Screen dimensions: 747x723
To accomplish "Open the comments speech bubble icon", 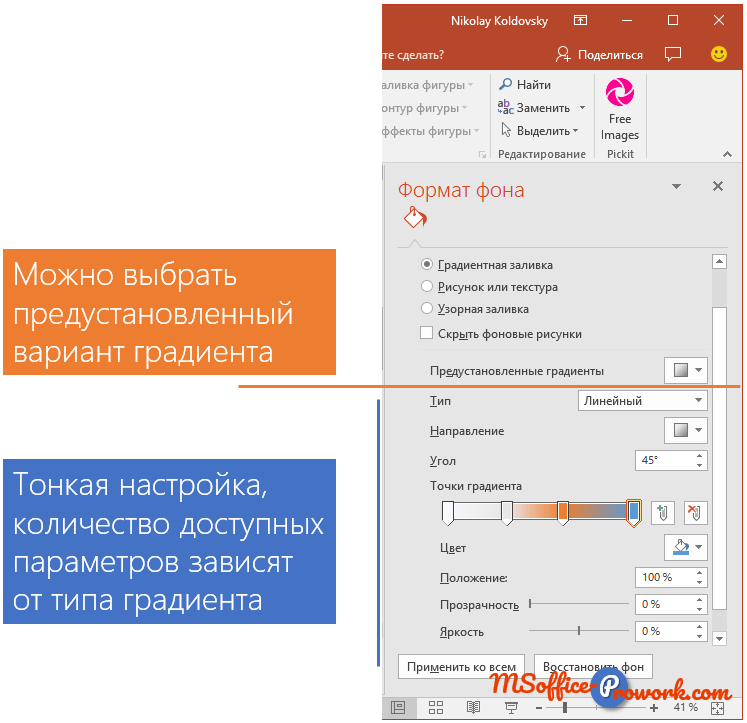I will [x=673, y=54].
